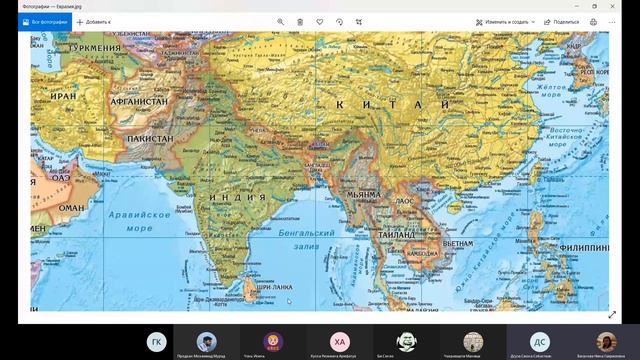
Task: Open the Add to menu
Action: pos(94,22)
